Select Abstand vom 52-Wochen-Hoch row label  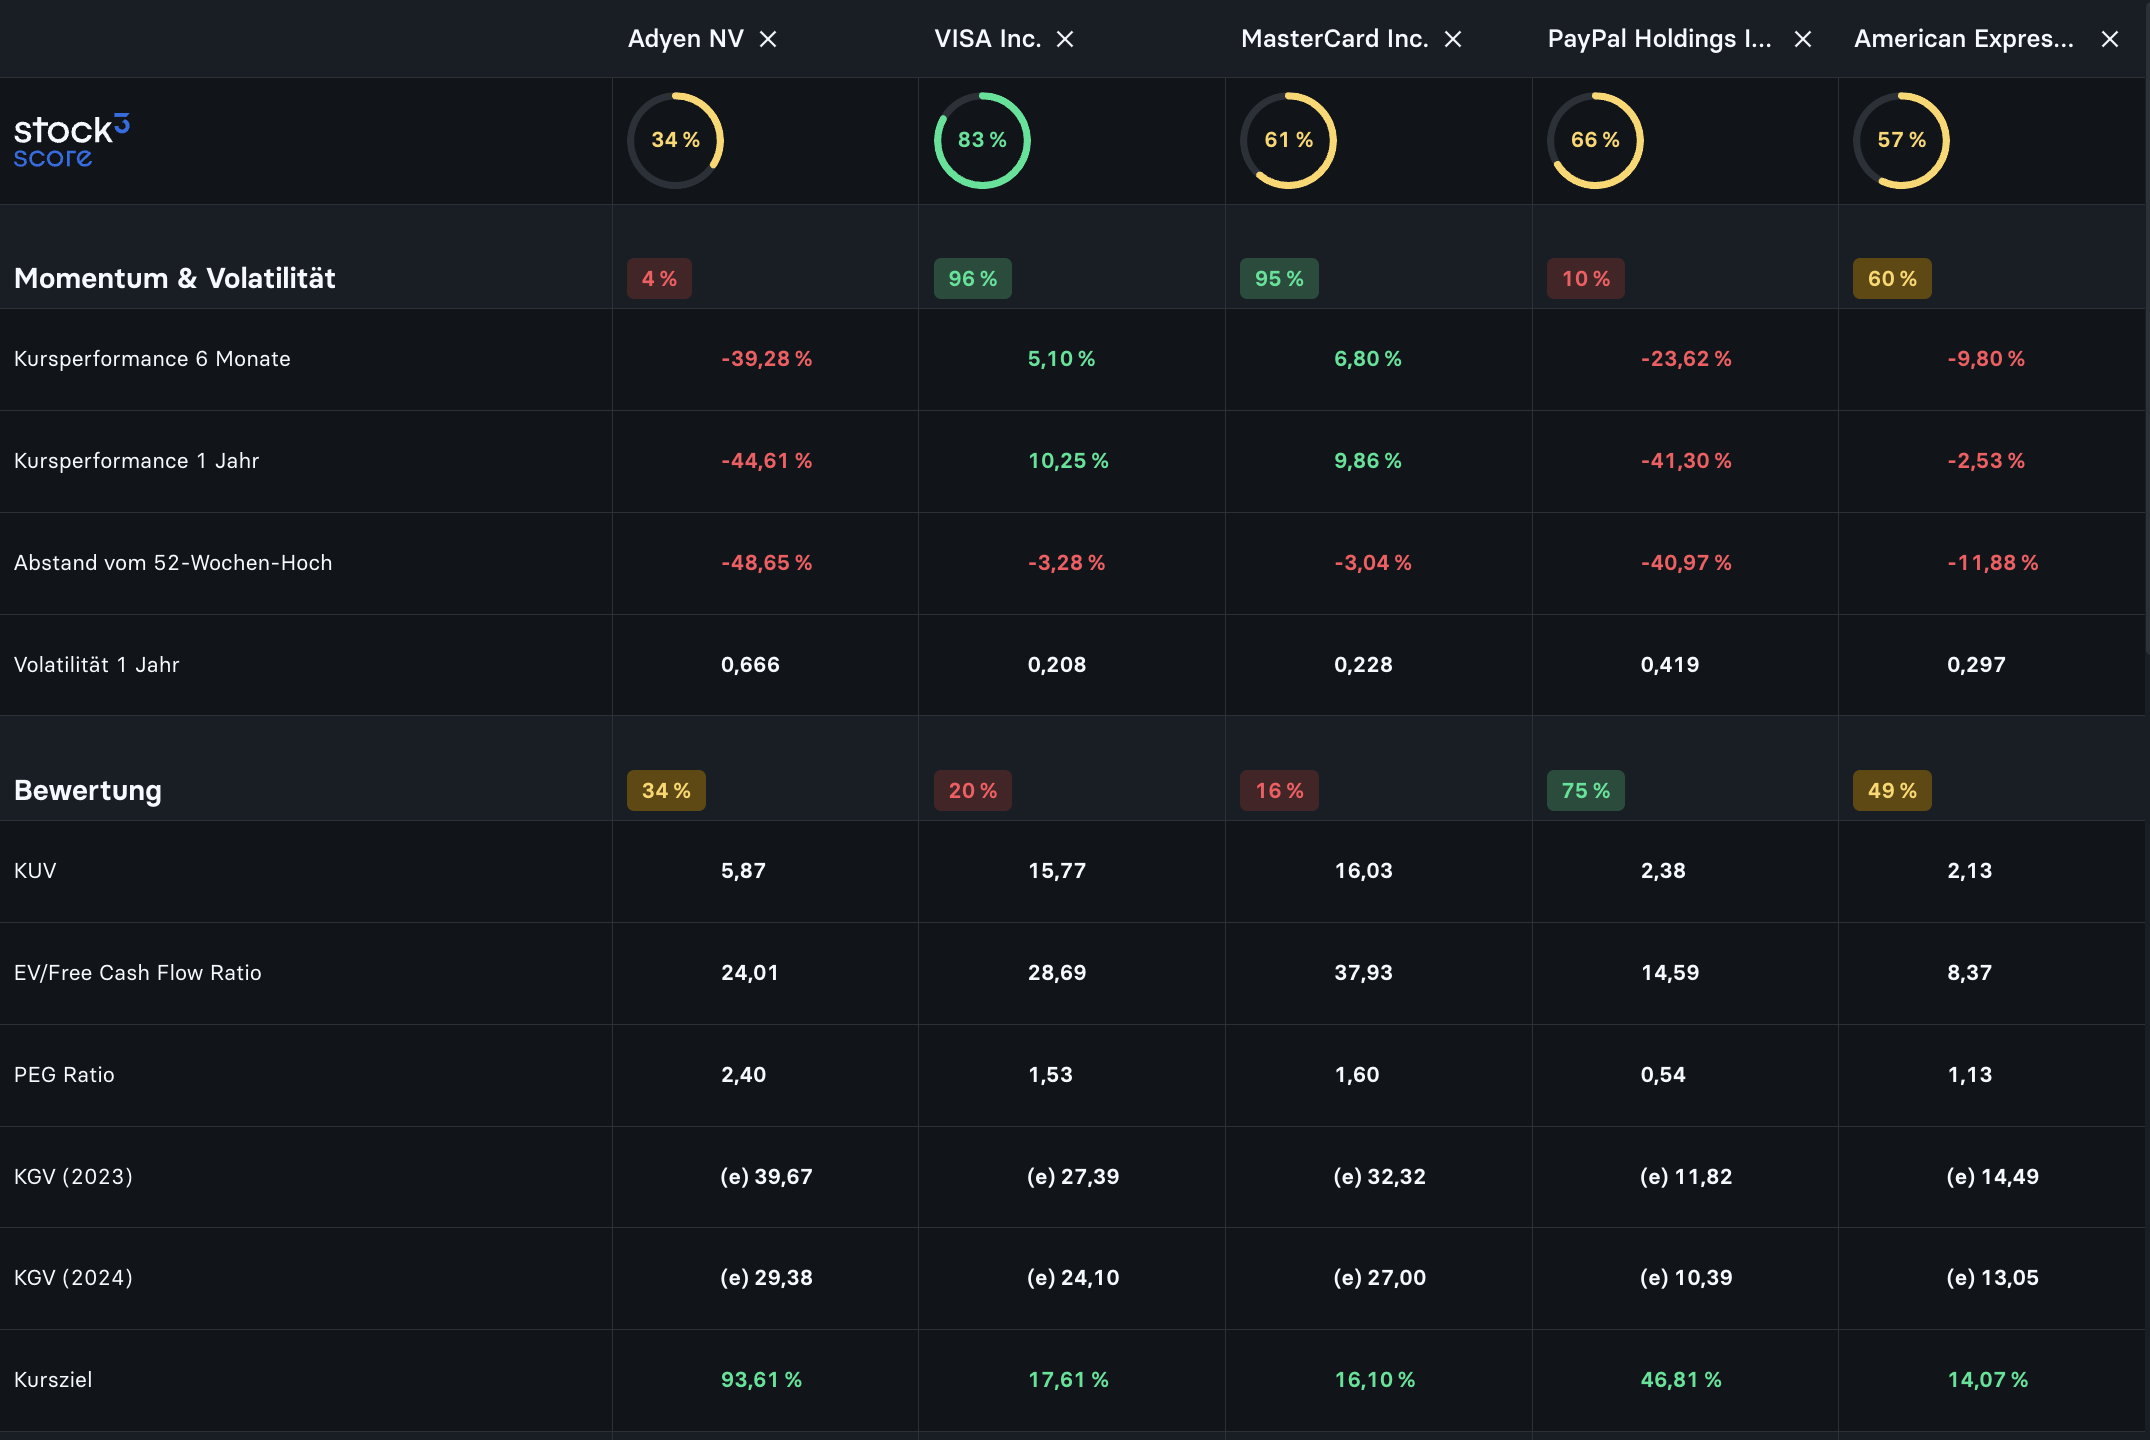coord(173,563)
